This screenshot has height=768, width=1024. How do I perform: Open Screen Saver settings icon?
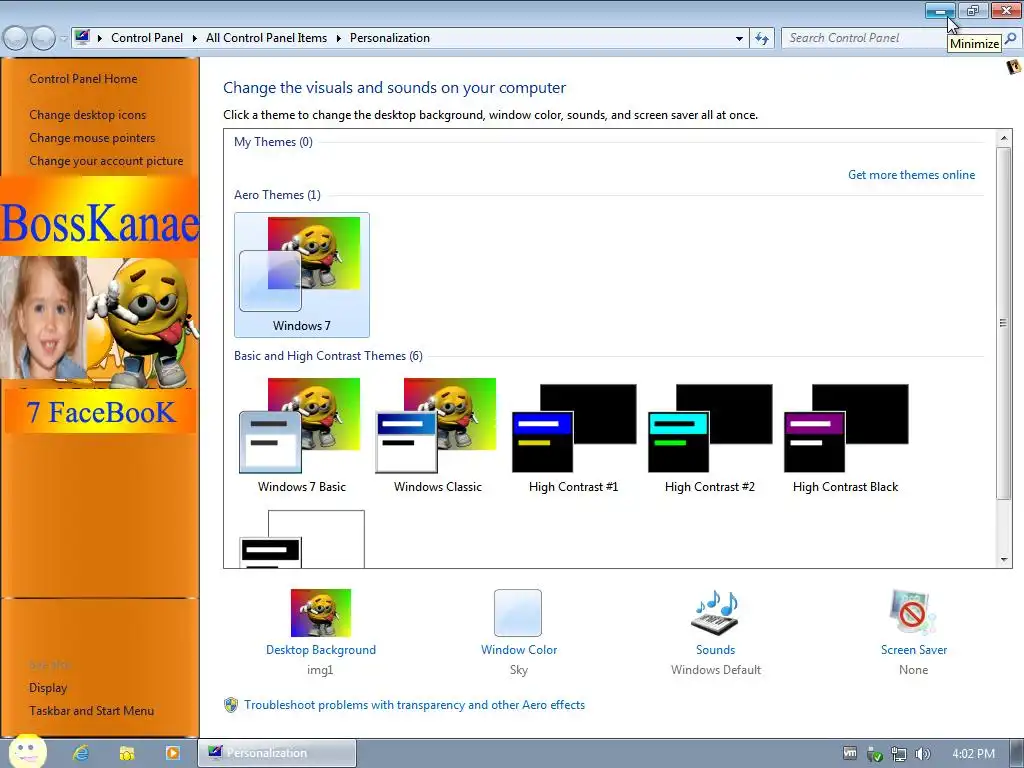point(913,613)
